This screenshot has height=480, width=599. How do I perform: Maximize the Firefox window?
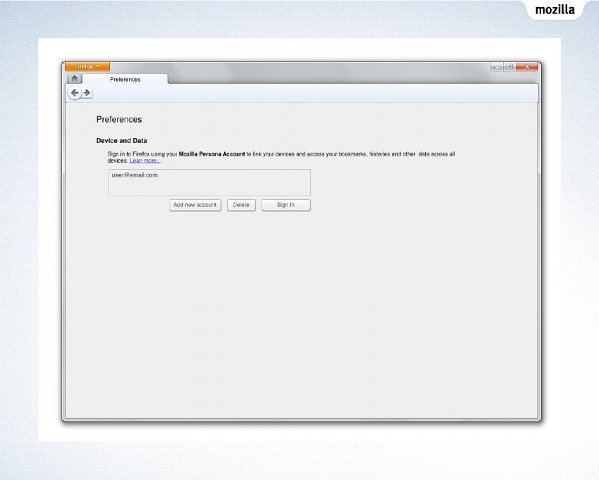(x=510, y=67)
